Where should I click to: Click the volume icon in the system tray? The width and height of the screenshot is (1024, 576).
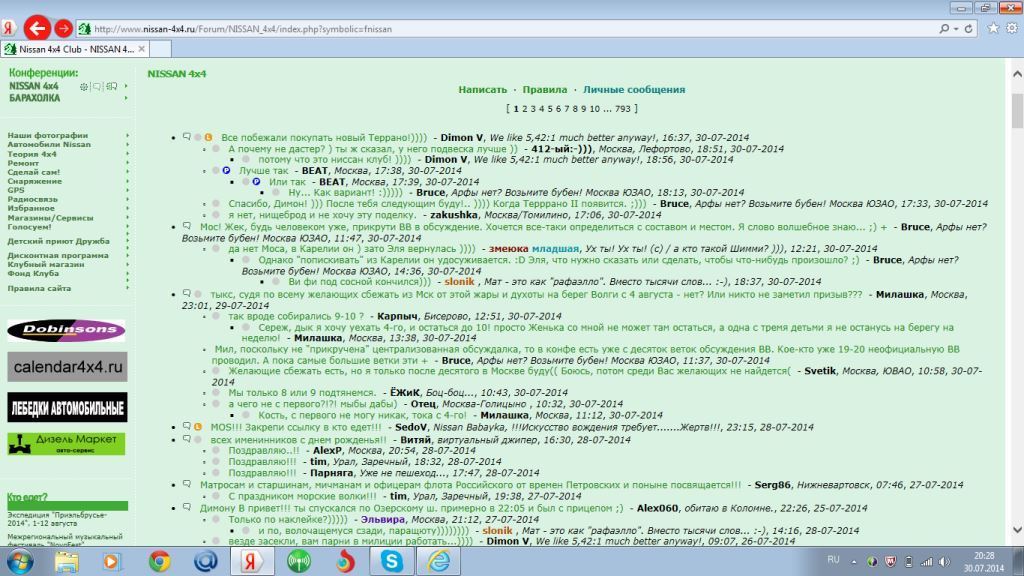tap(944, 562)
